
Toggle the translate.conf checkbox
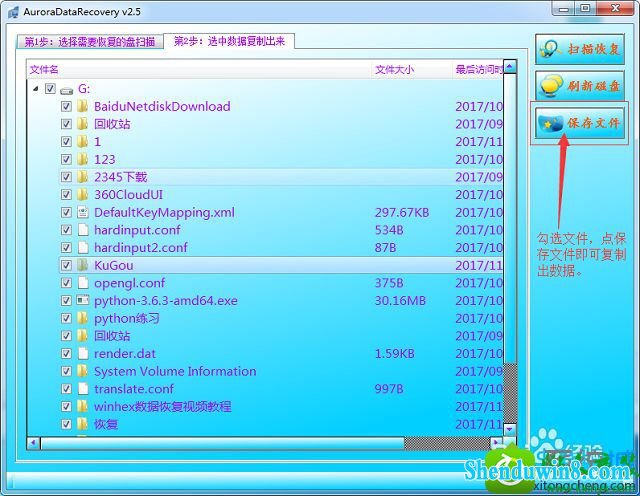click(x=66, y=389)
